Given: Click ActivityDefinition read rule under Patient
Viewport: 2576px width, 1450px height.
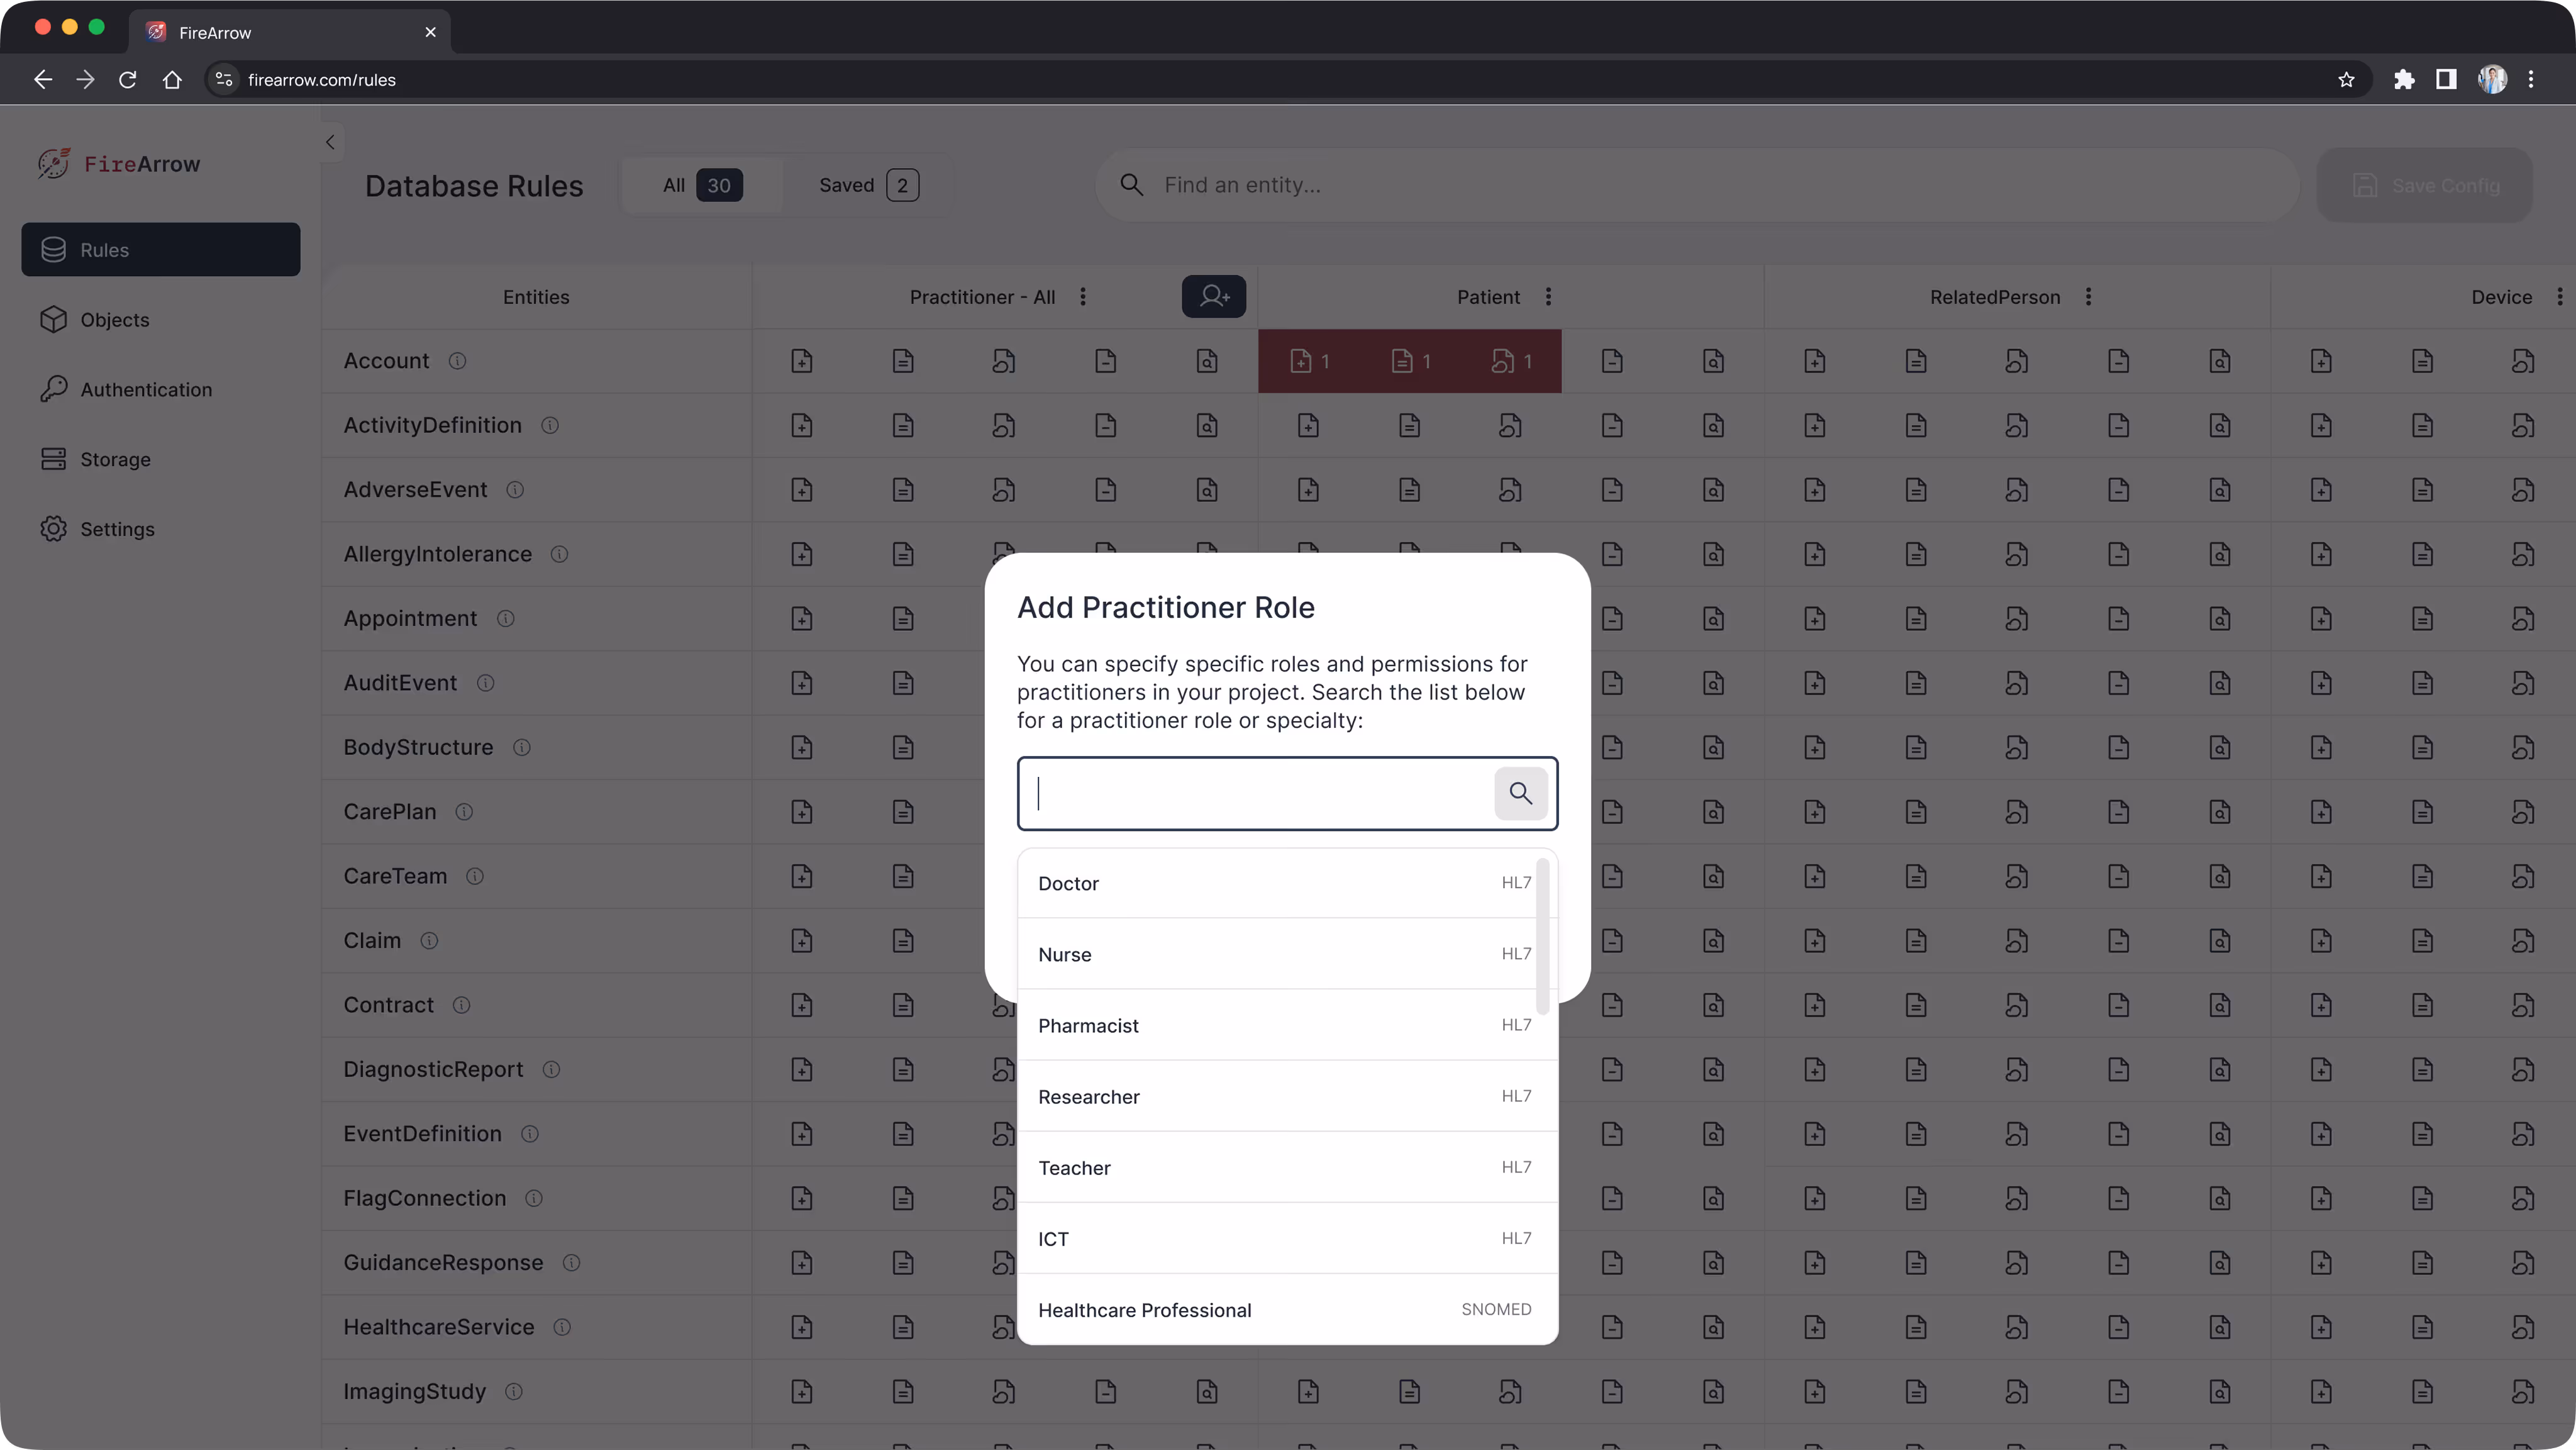Looking at the screenshot, I should coord(1410,426).
